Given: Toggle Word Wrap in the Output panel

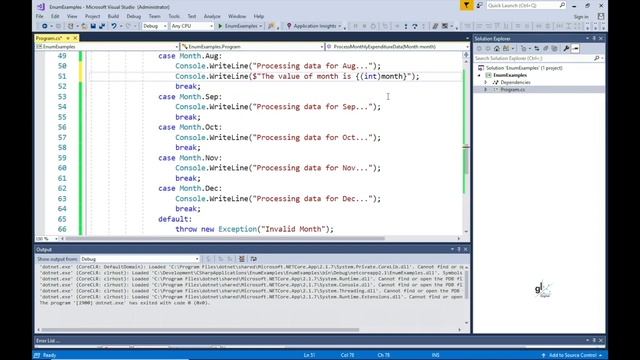Looking at the screenshot, I should [x=253, y=259].
